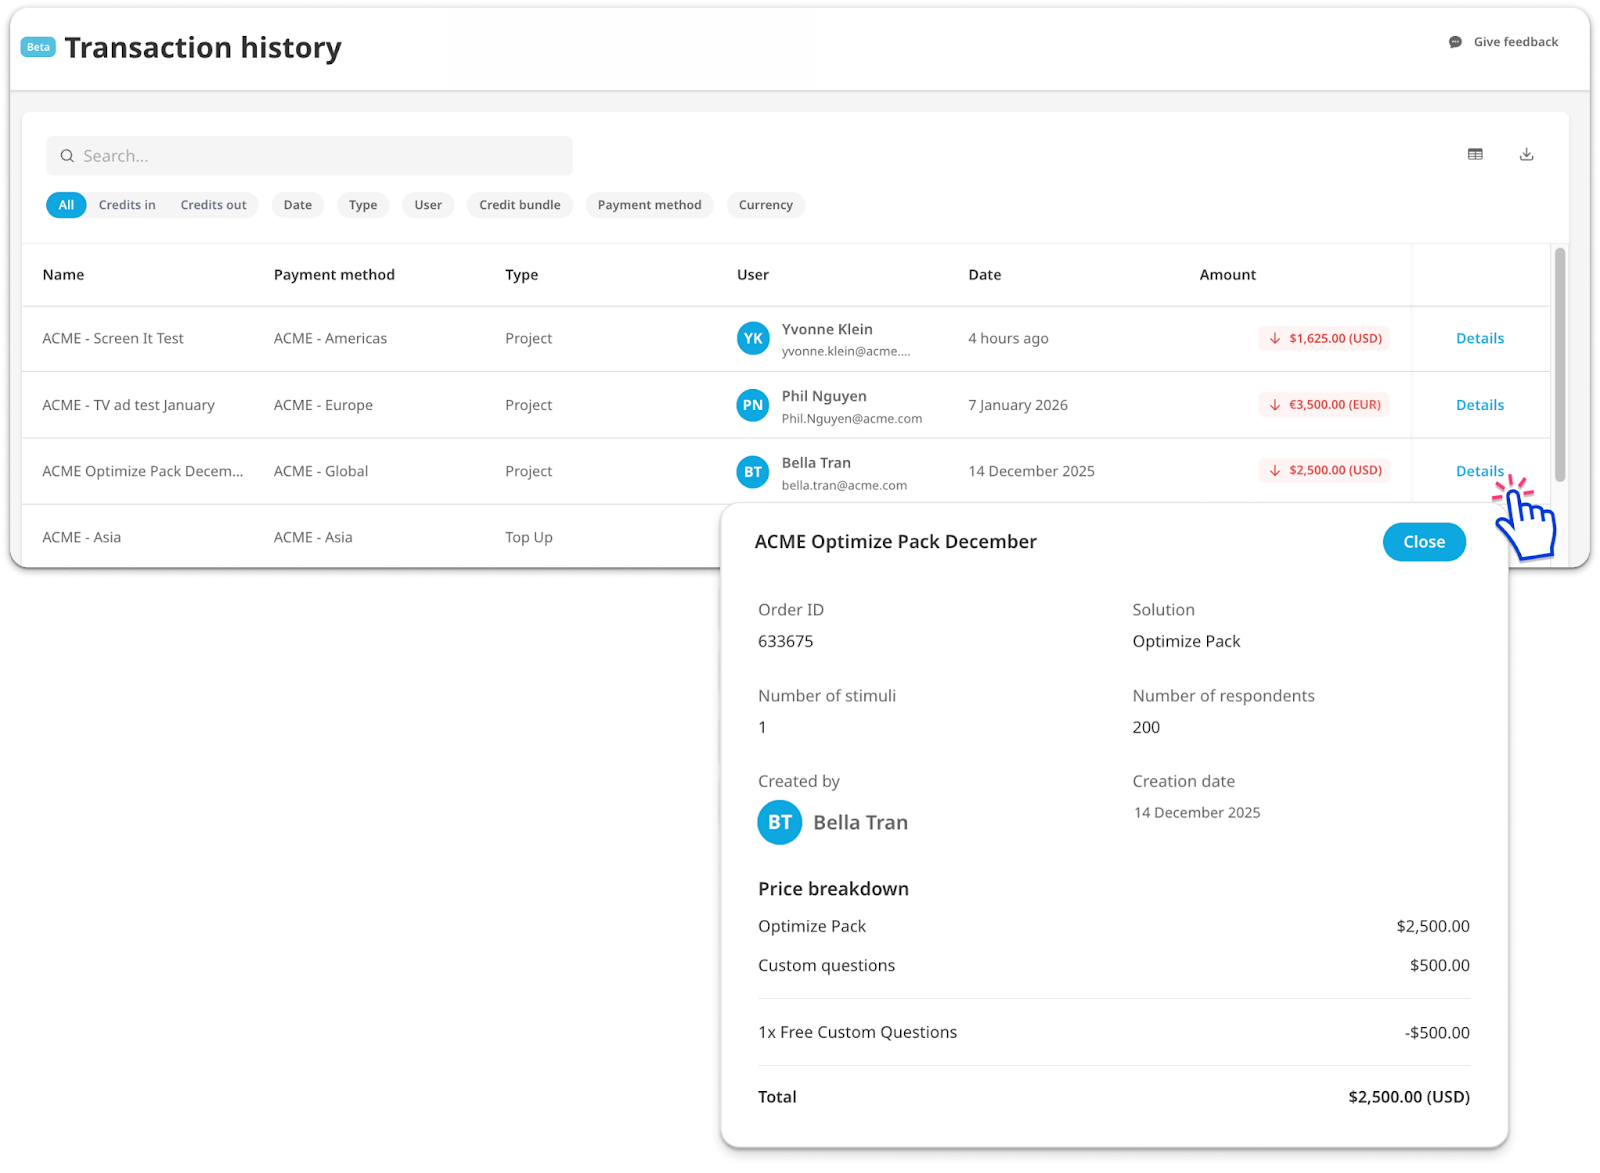The width and height of the screenshot is (1600, 1173).
Task: Select the ACME - TV ad test January name
Action: pyautogui.click(x=128, y=405)
